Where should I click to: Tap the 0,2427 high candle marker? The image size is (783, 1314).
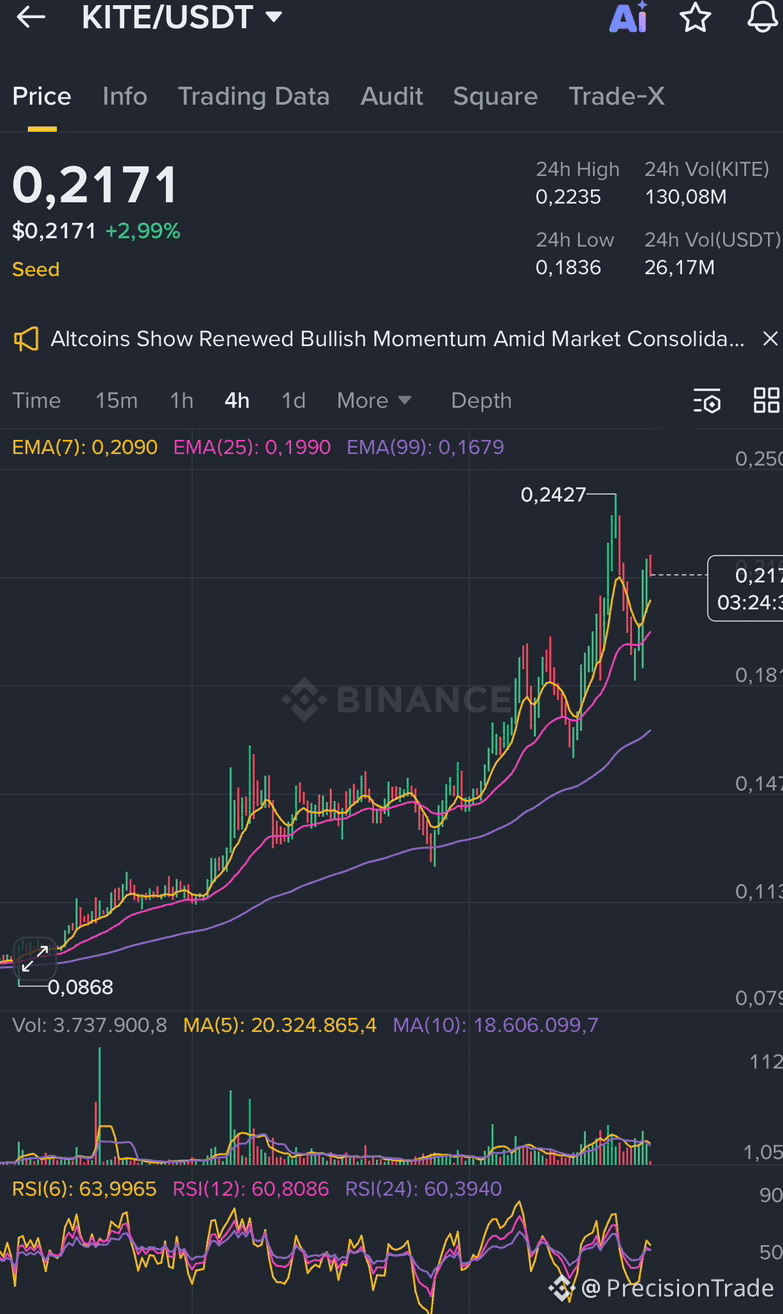click(553, 494)
